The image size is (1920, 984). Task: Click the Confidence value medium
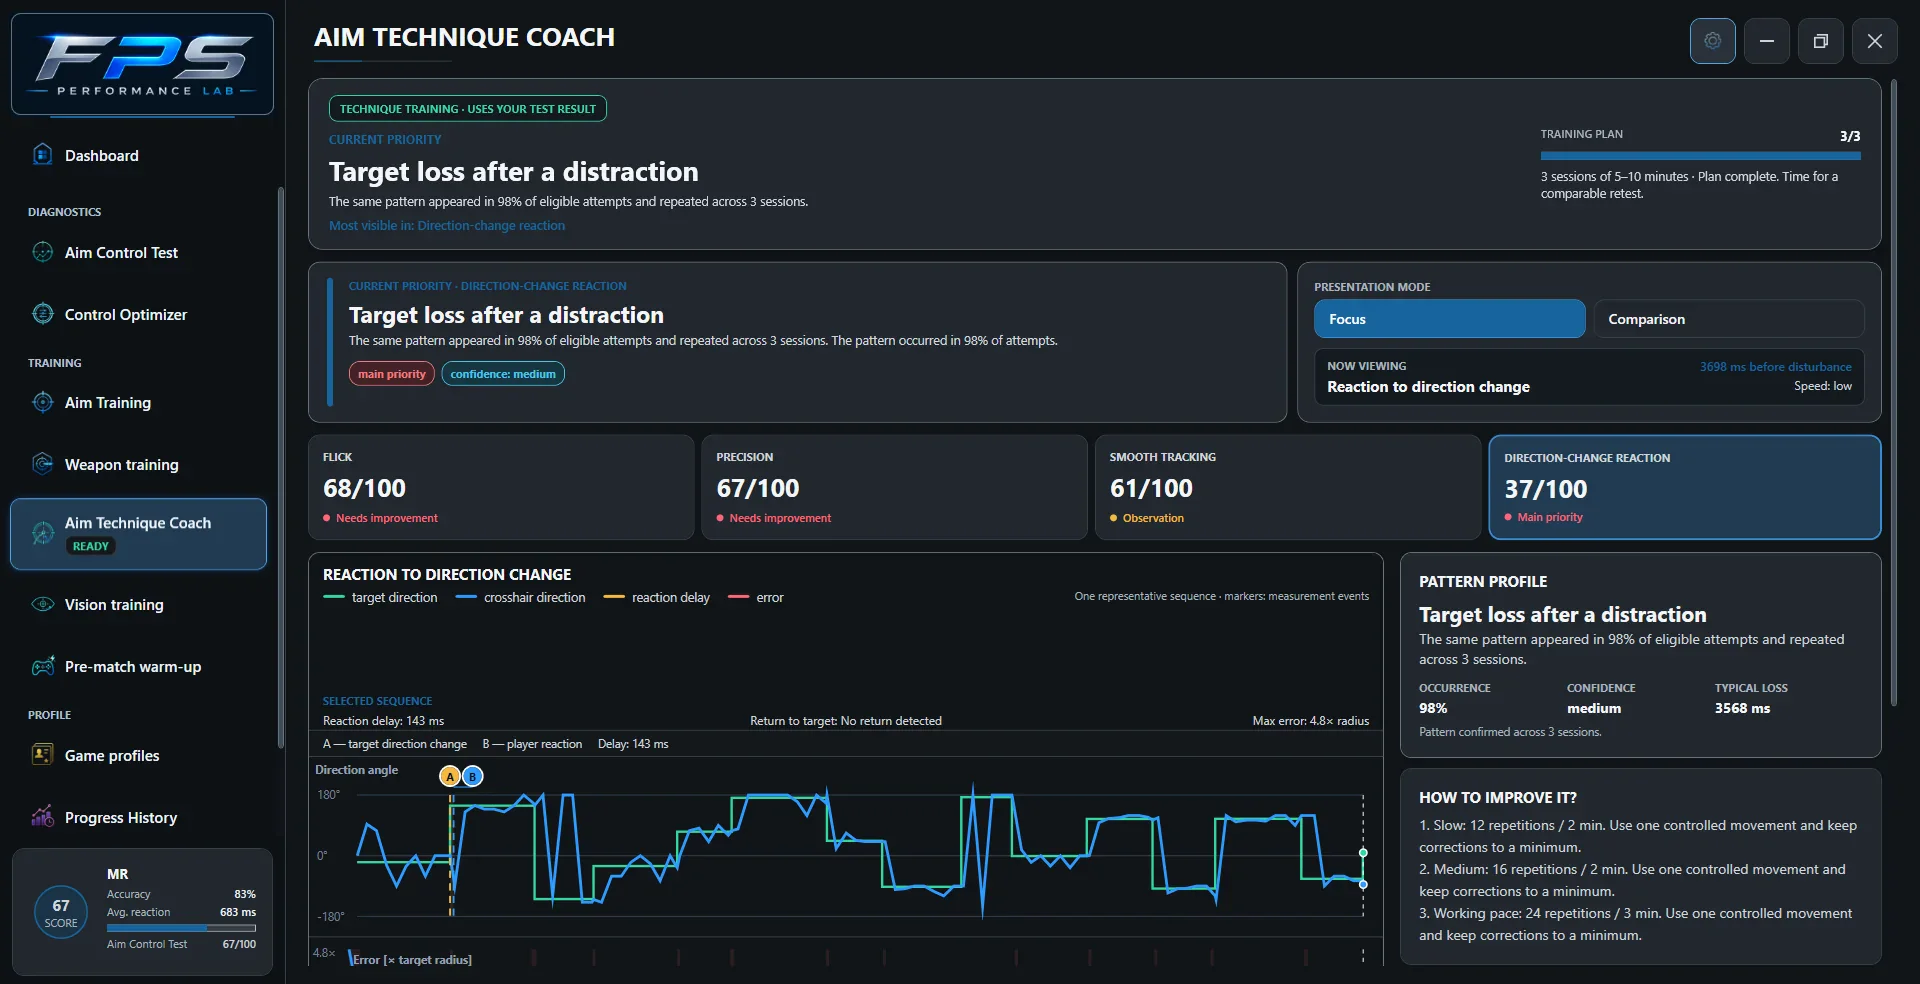pyautogui.click(x=1594, y=708)
